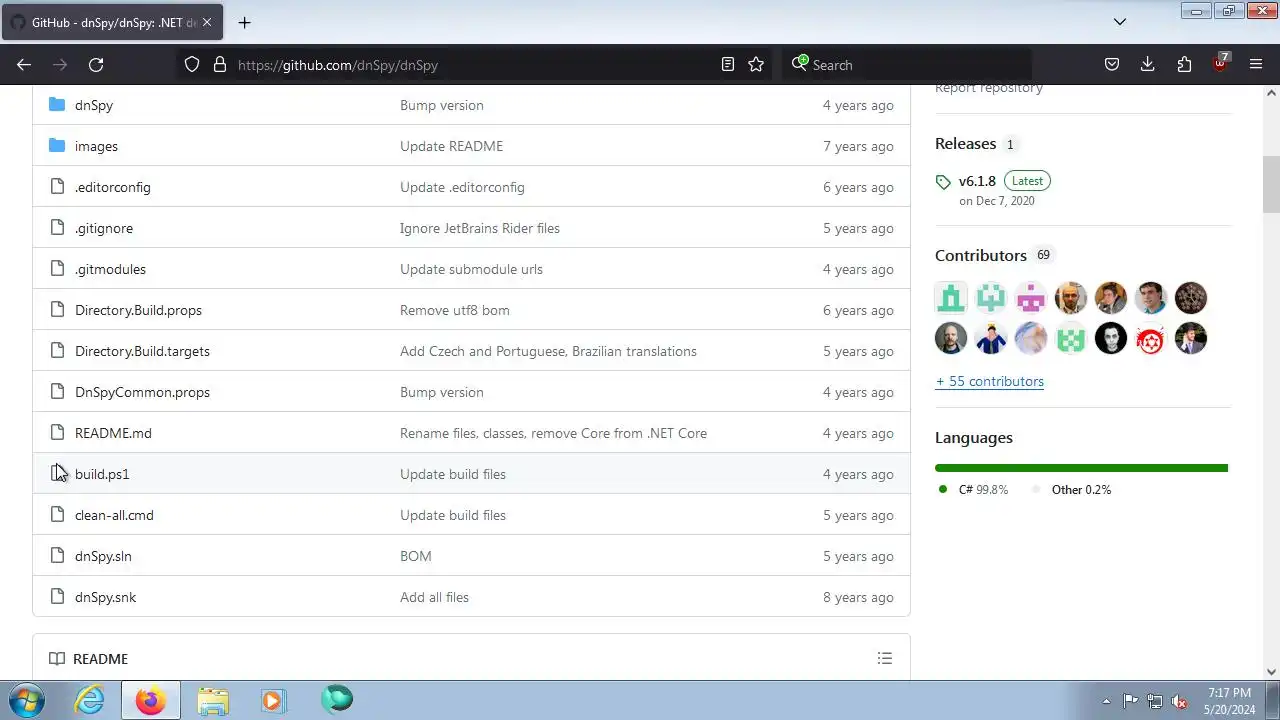The image size is (1280, 720).
Task: Open Firefox downloads panel
Action: pos(1148,65)
